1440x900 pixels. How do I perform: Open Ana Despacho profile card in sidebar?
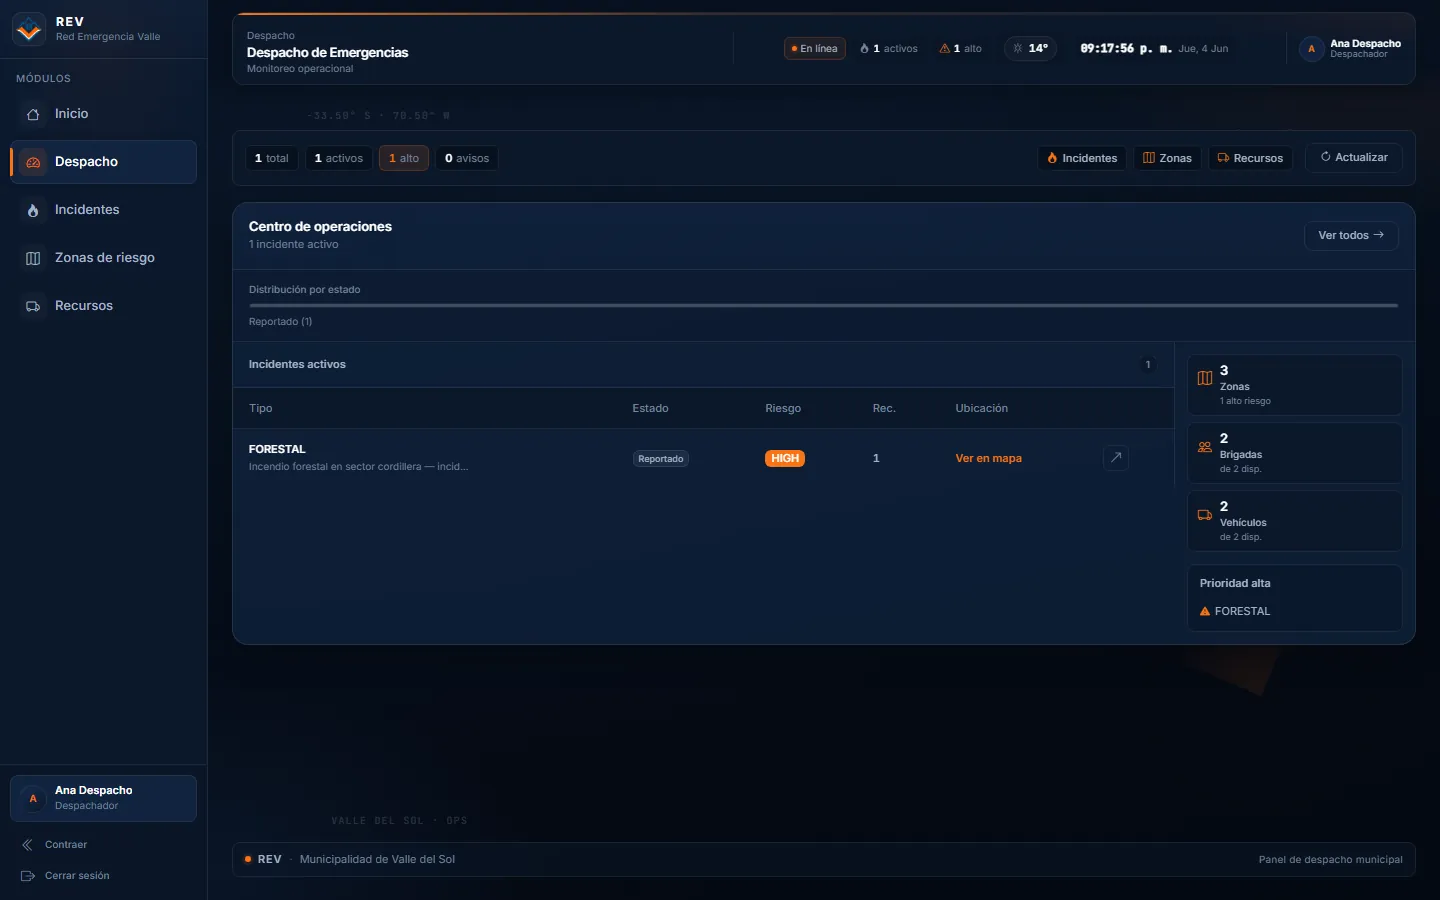(x=103, y=798)
